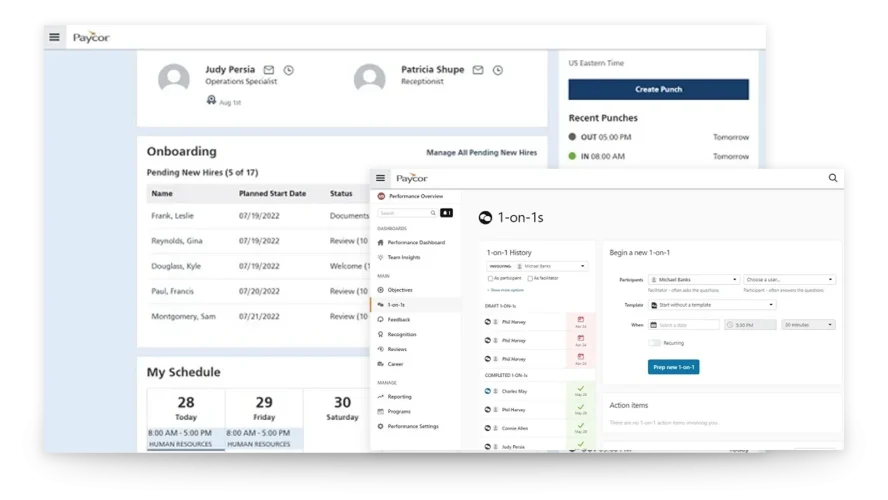Click the search magnifier in the Performance window header
The height and width of the screenshot is (500, 888).
(x=832, y=178)
